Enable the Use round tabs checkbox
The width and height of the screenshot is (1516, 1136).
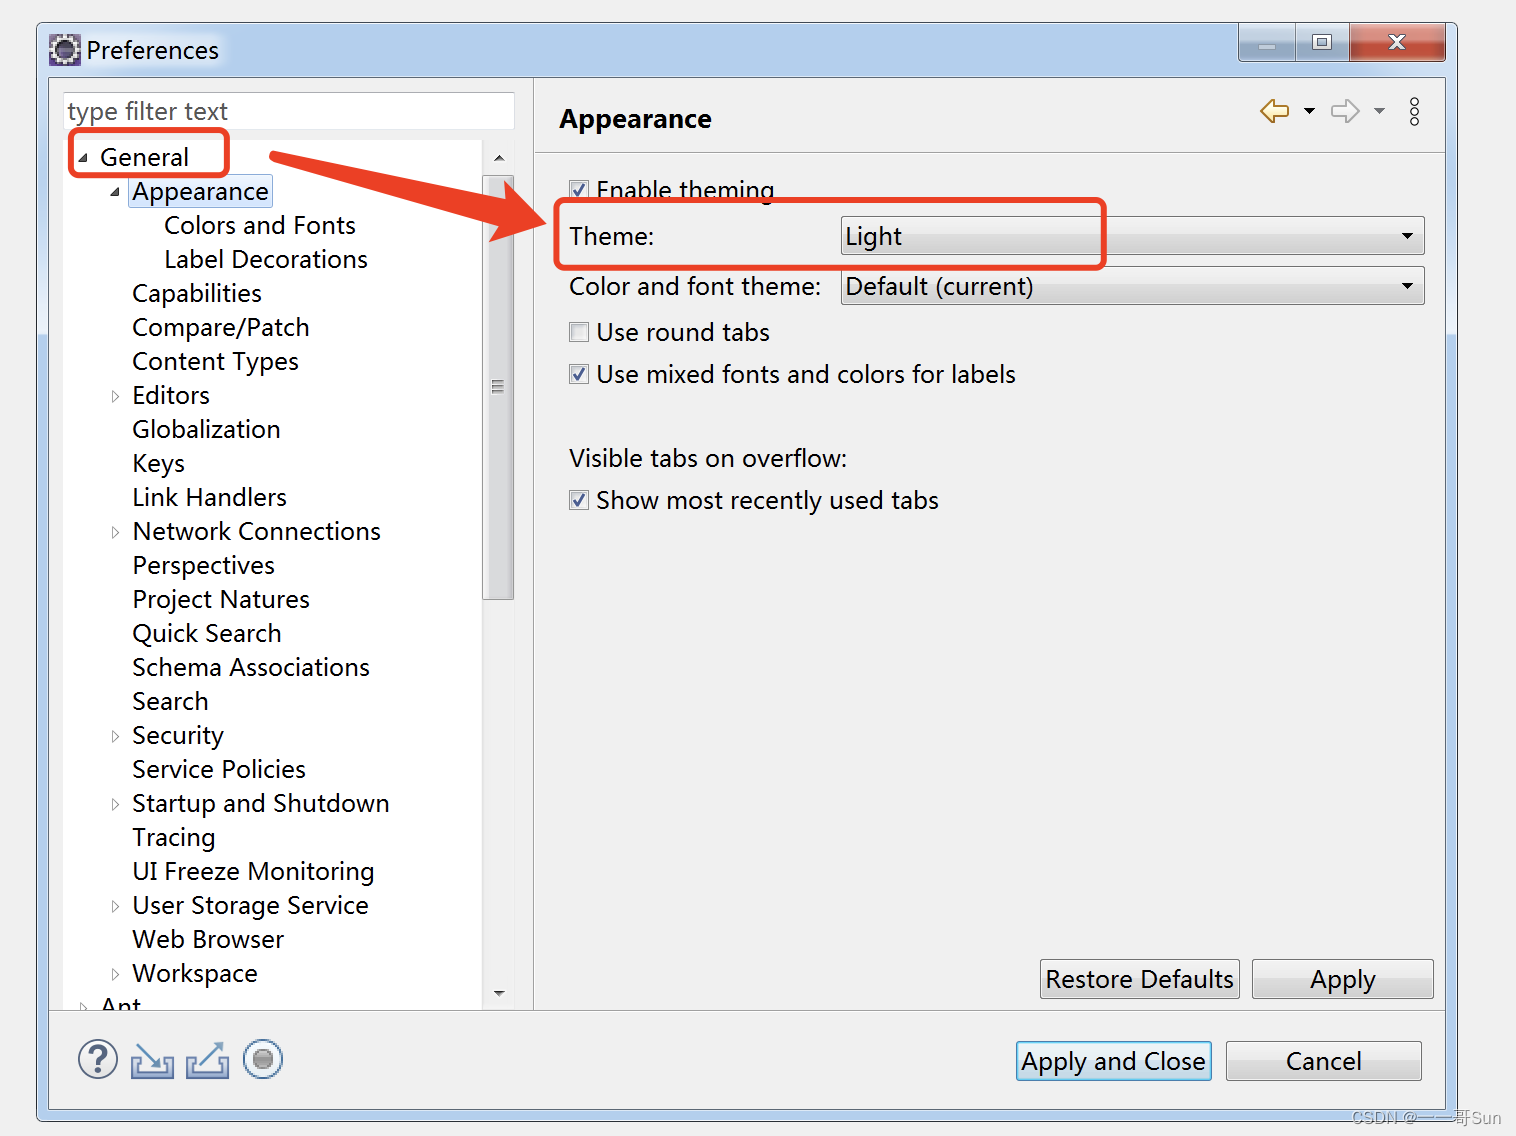[579, 332]
